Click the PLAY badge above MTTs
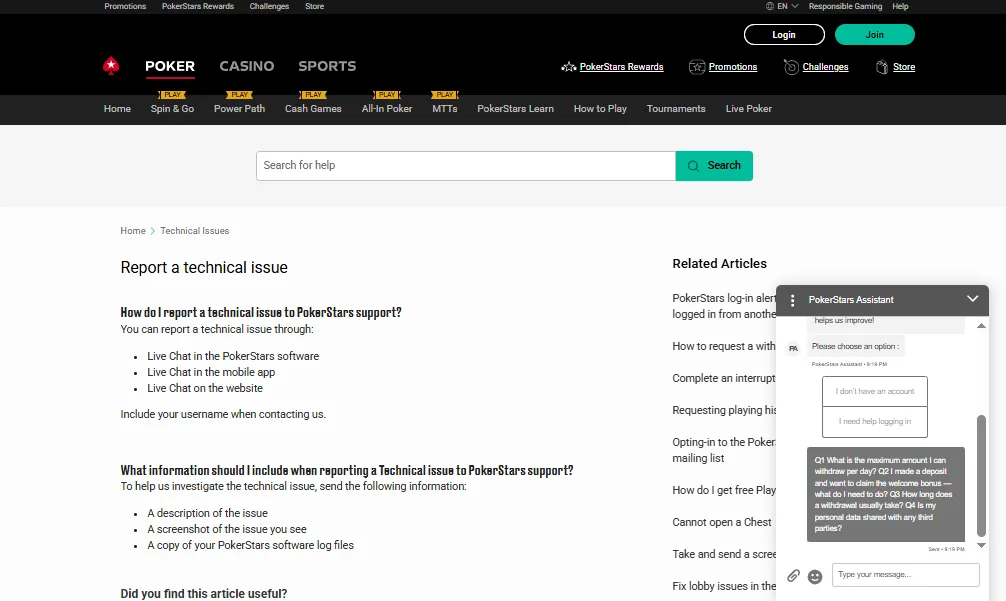Screen dimensions: 1006x601 pyautogui.click(x=445, y=94)
